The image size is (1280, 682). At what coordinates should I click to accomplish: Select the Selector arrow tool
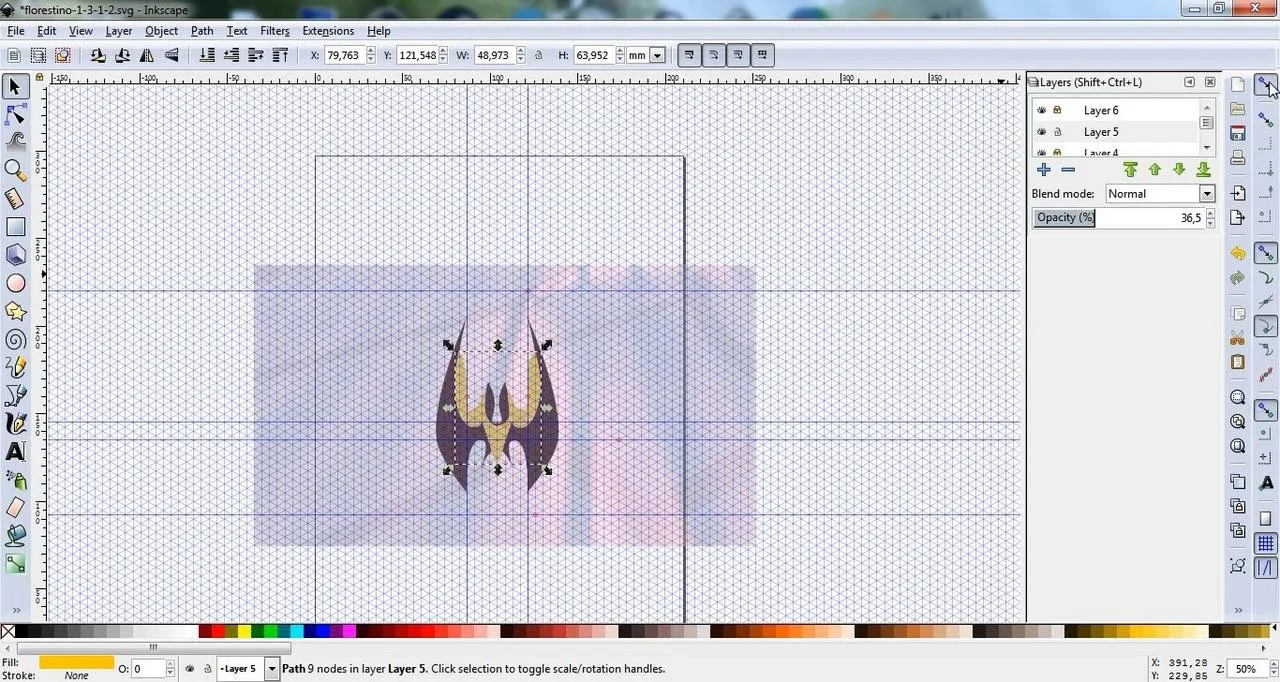[x=15, y=87]
